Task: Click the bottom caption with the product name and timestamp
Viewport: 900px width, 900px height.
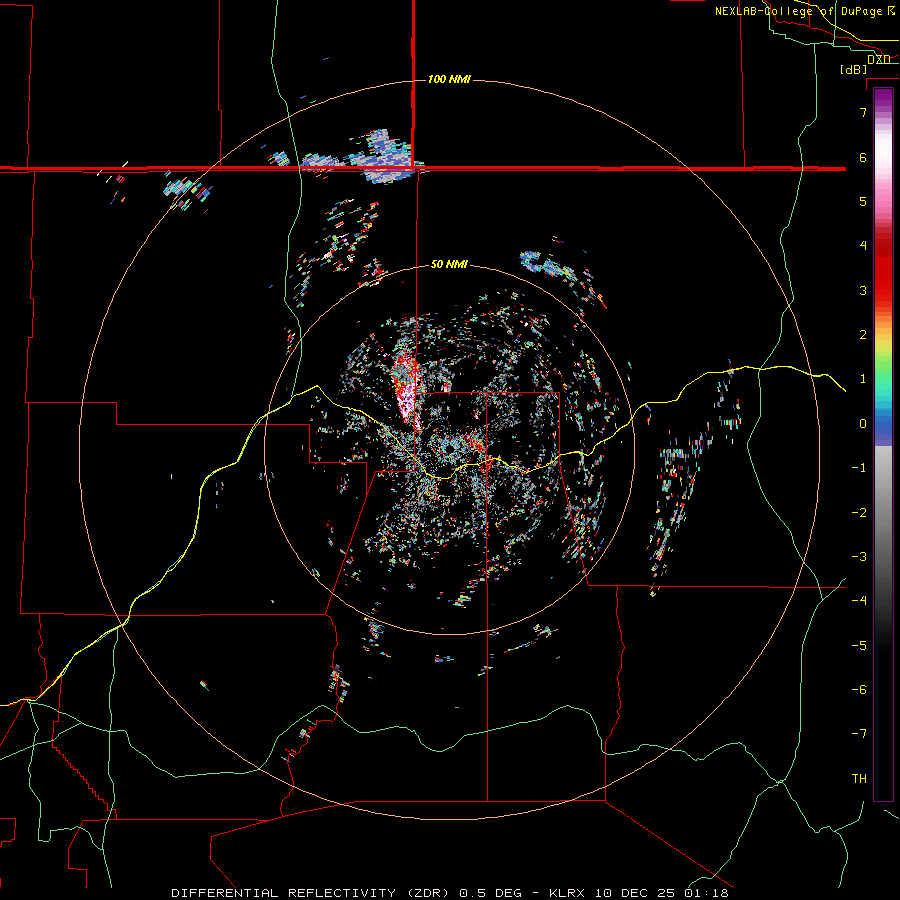Action: pos(450,893)
